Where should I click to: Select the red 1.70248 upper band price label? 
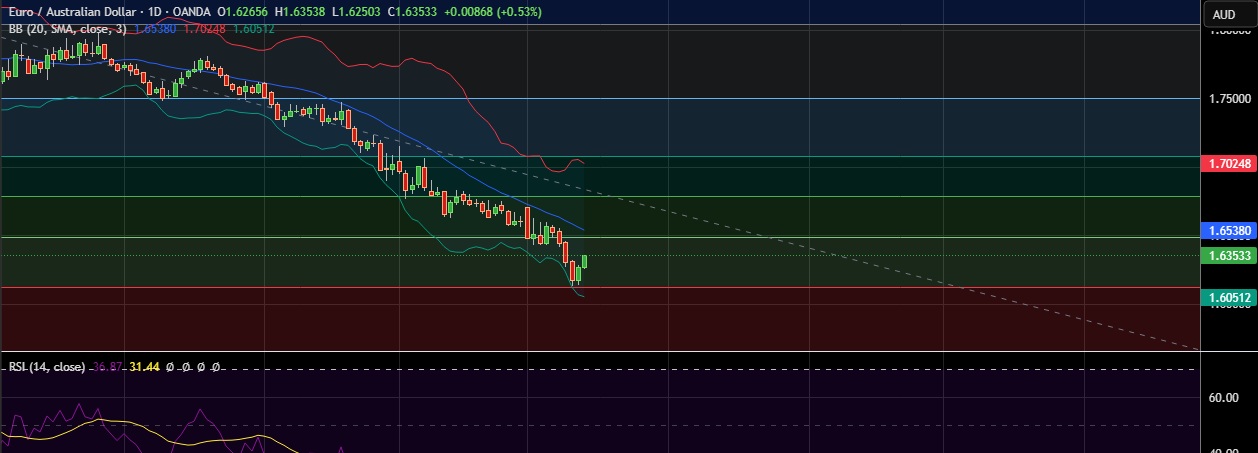tap(1228, 163)
